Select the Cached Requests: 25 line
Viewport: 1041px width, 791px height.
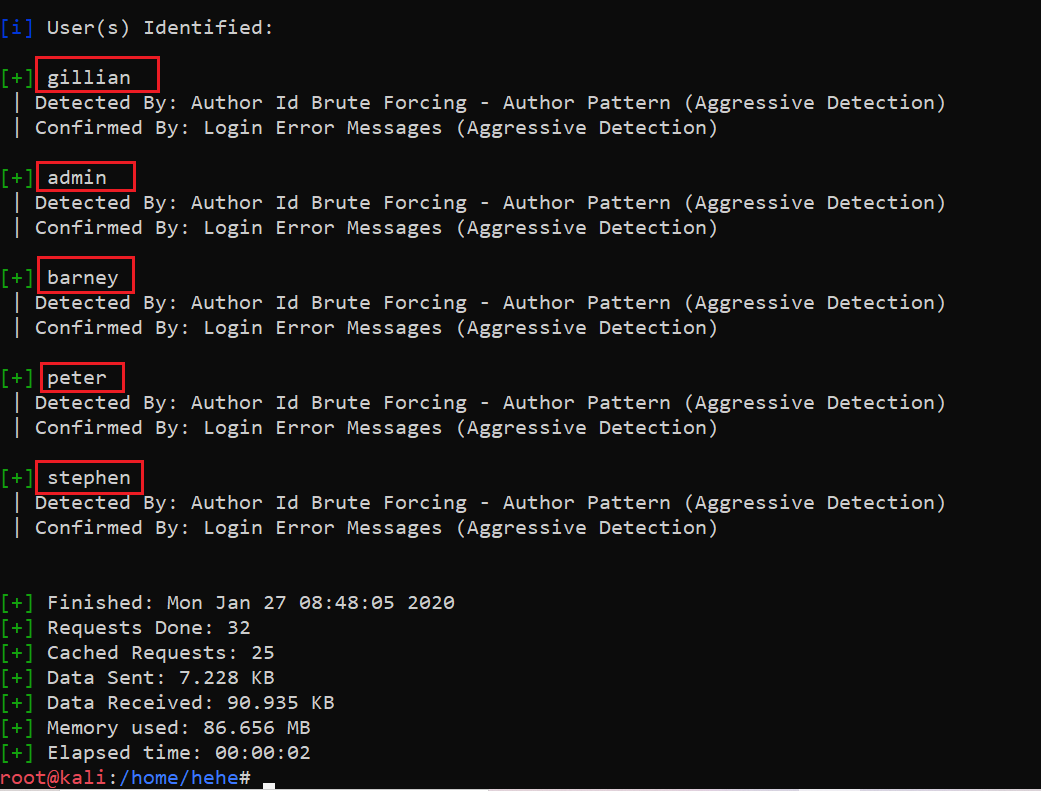[x=160, y=653]
